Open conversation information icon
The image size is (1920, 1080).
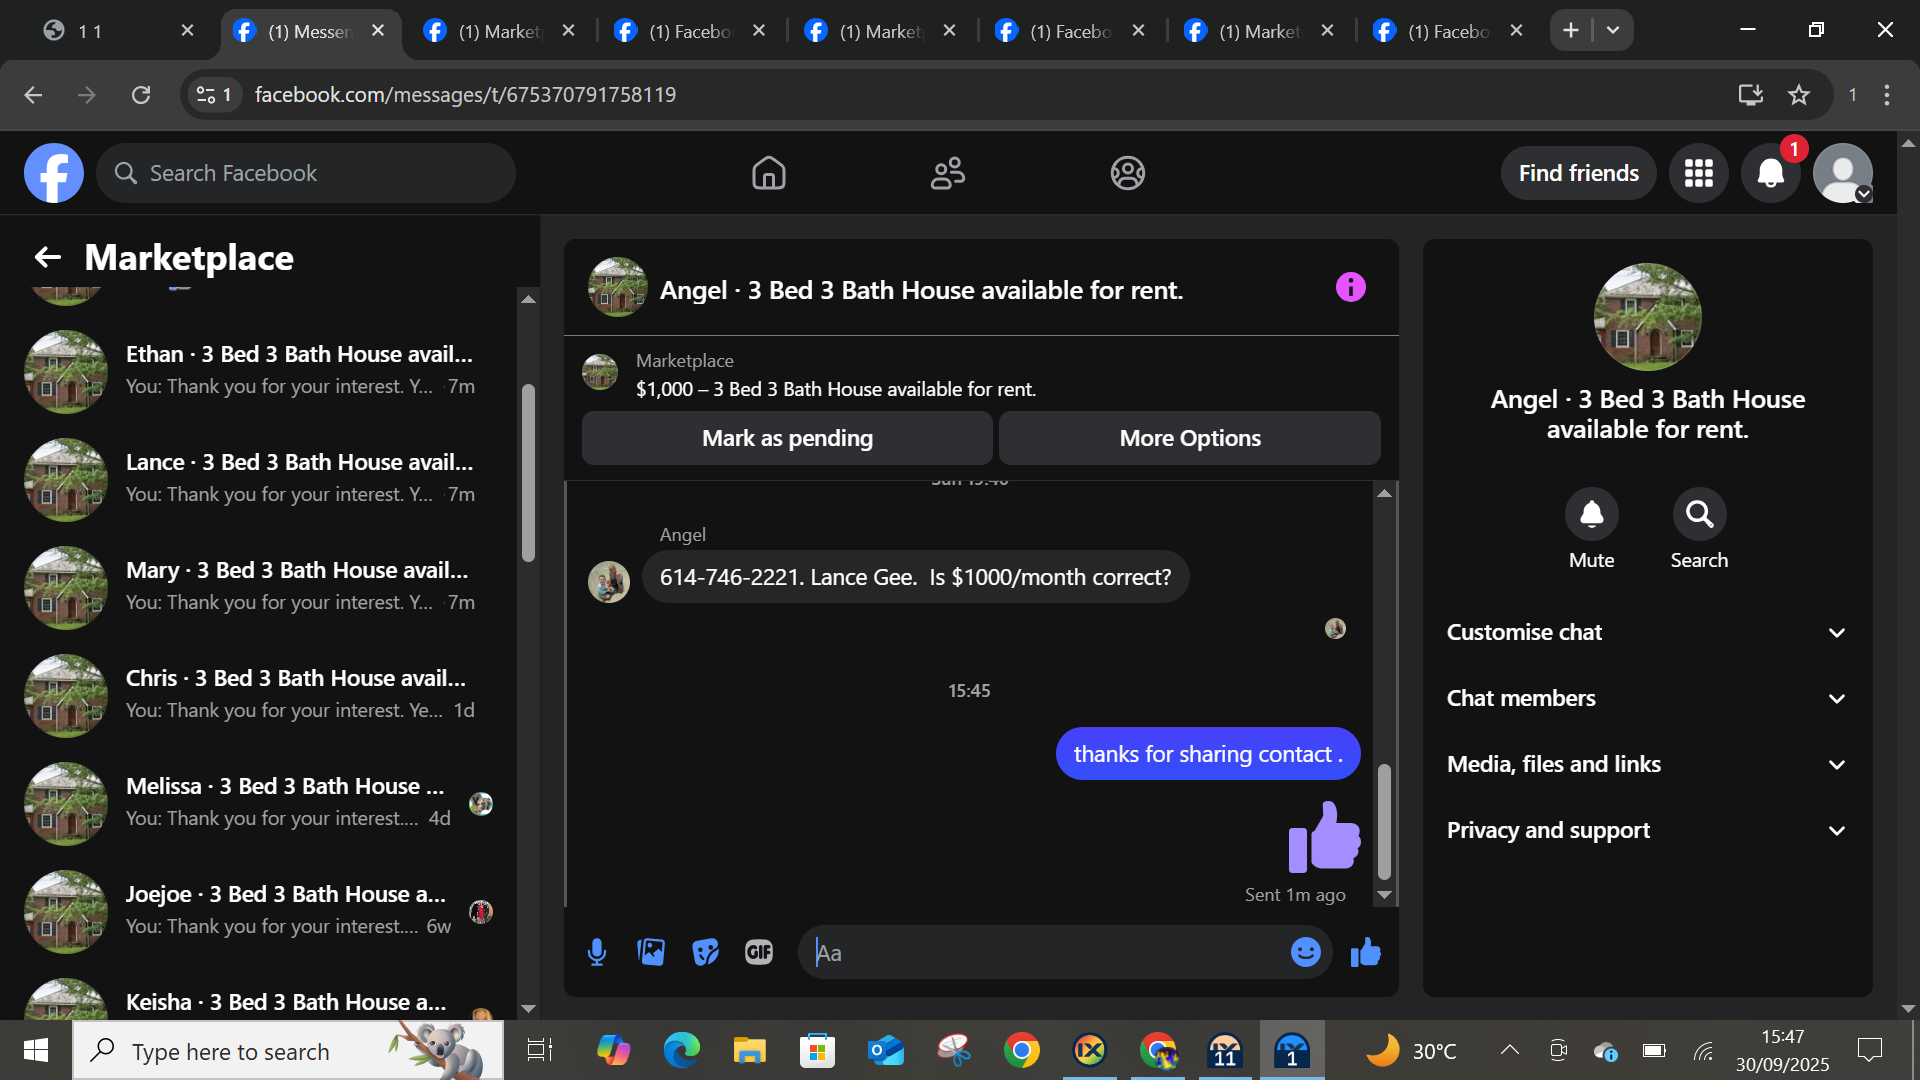click(x=1350, y=288)
